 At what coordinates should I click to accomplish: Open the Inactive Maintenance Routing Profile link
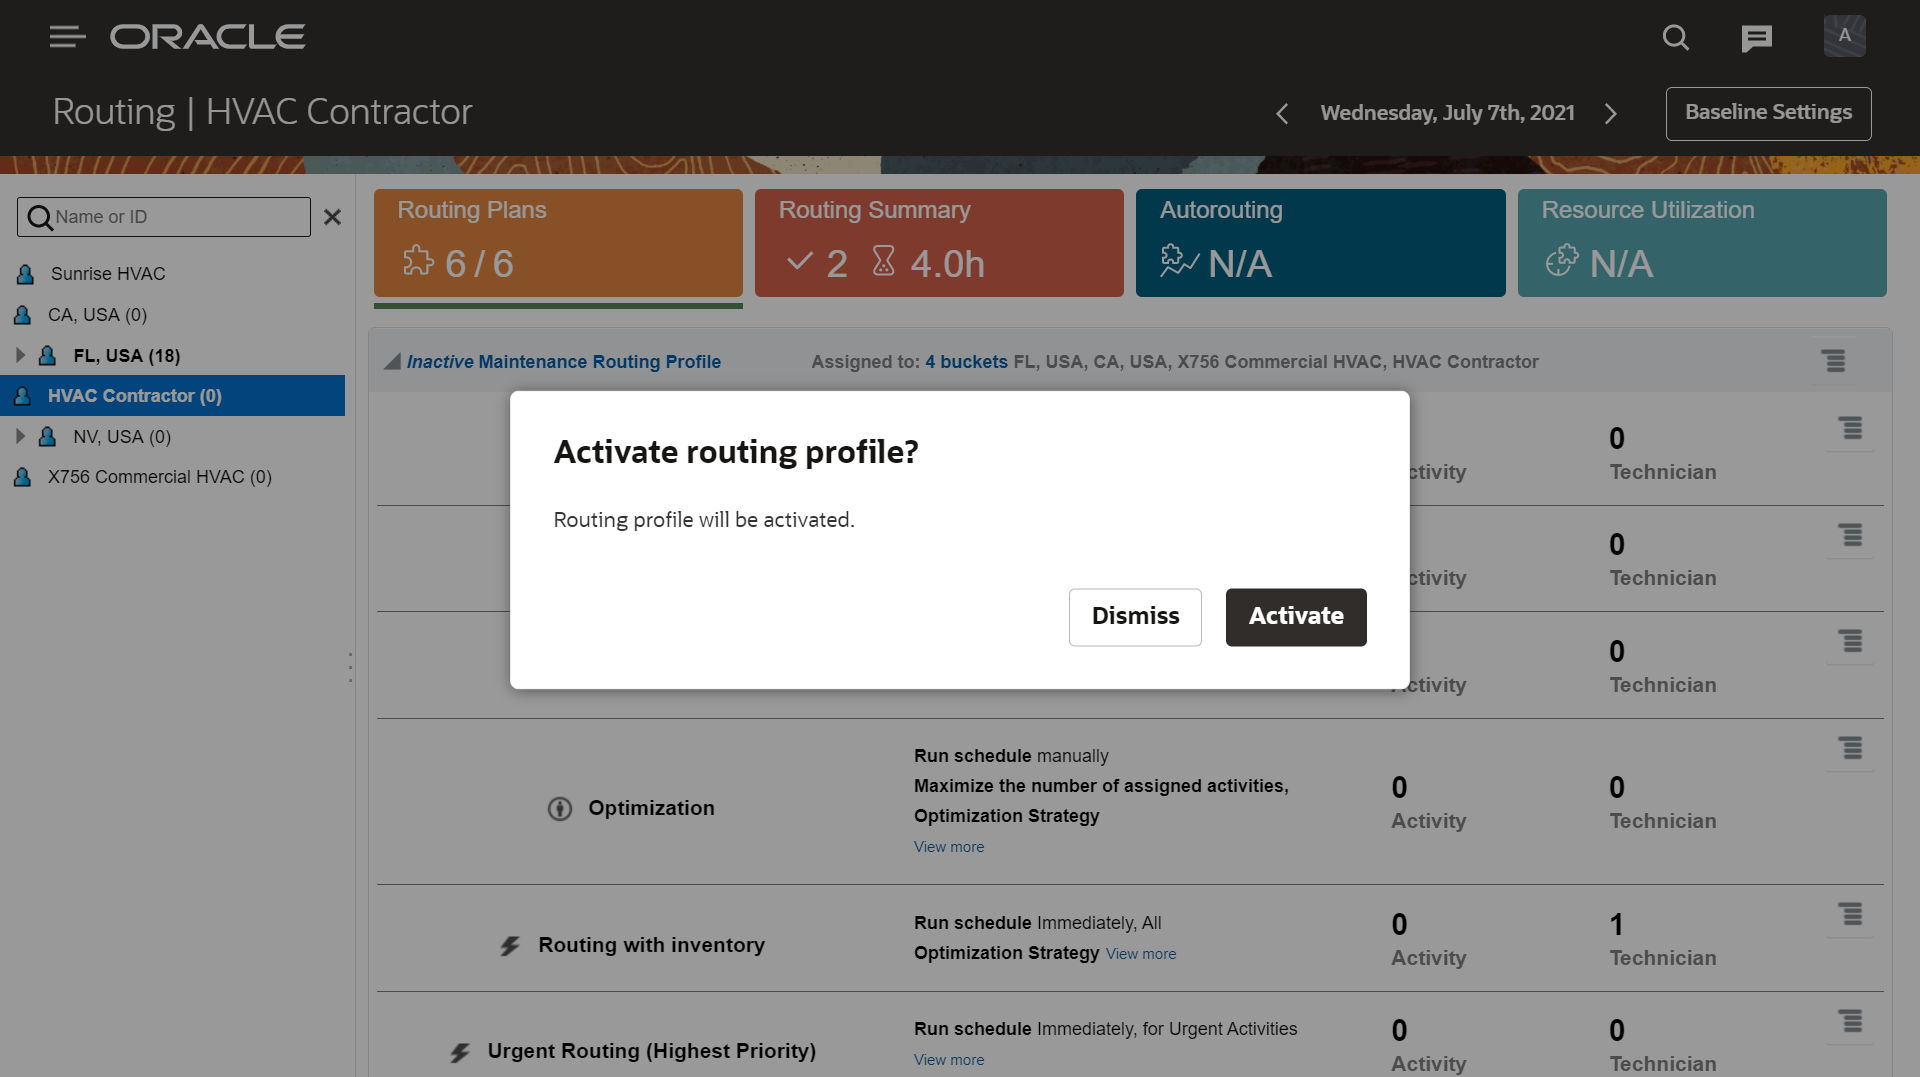563,362
